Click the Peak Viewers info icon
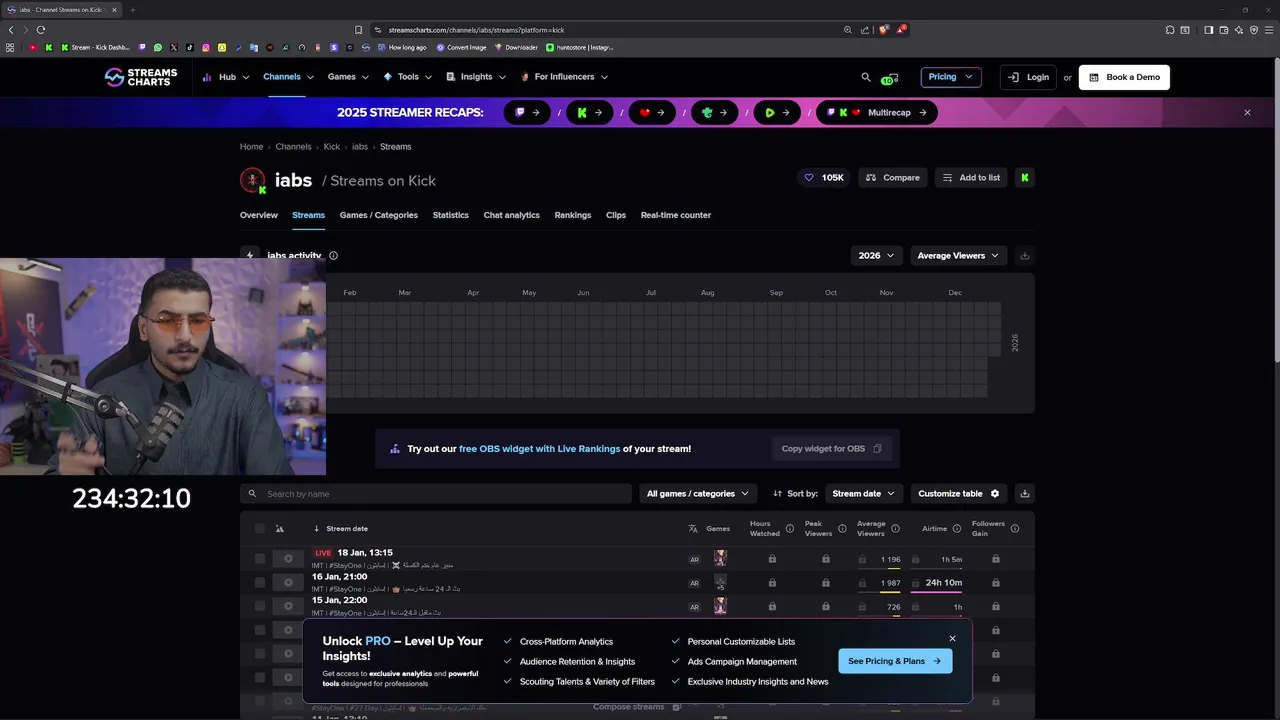 (x=842, y=529)
